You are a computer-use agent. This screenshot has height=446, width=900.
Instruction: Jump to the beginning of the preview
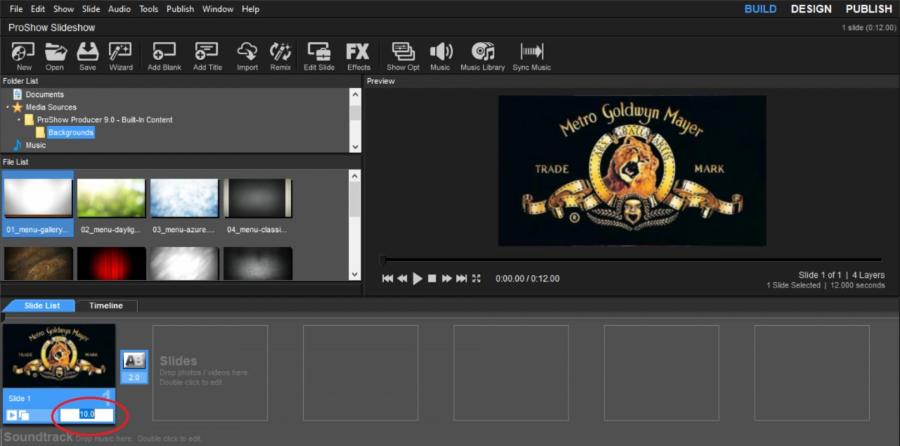click(387, 278)
